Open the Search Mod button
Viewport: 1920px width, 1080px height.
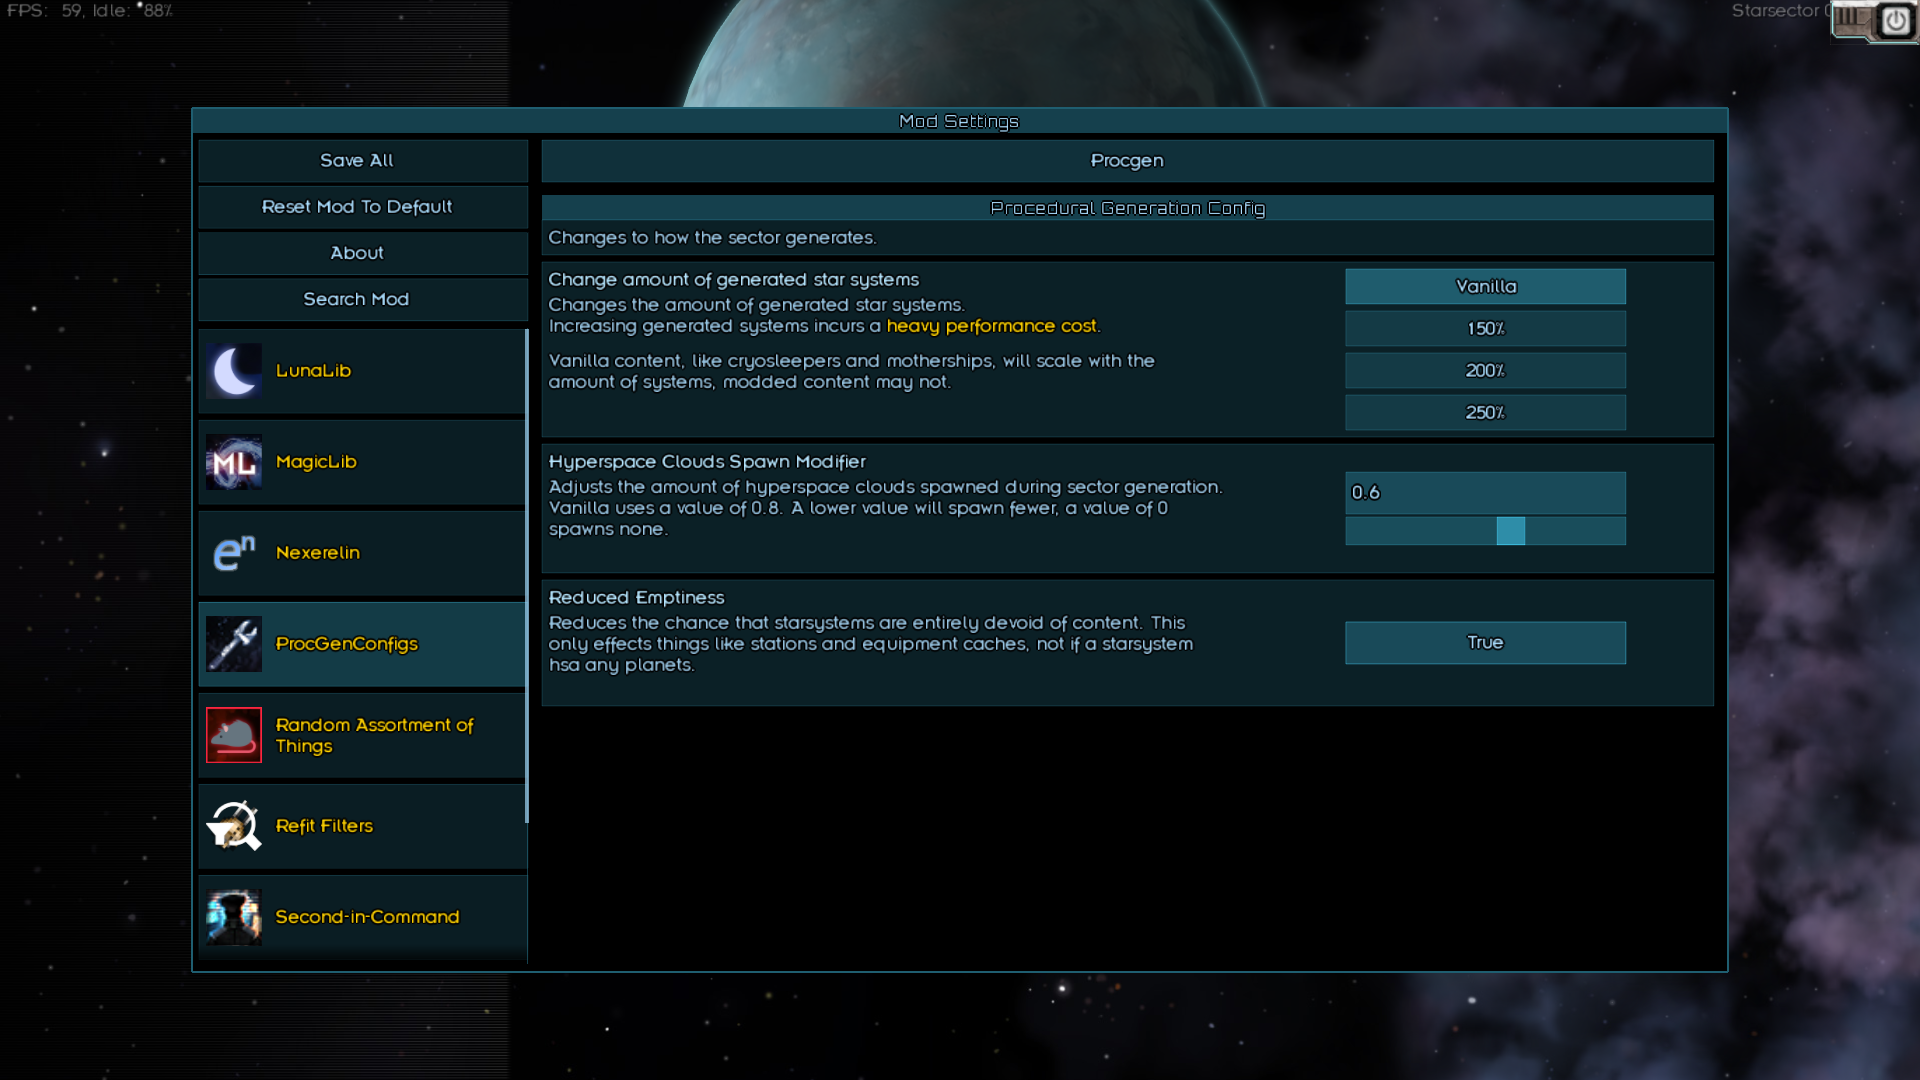pyautogui.click(x=357, y=300)
